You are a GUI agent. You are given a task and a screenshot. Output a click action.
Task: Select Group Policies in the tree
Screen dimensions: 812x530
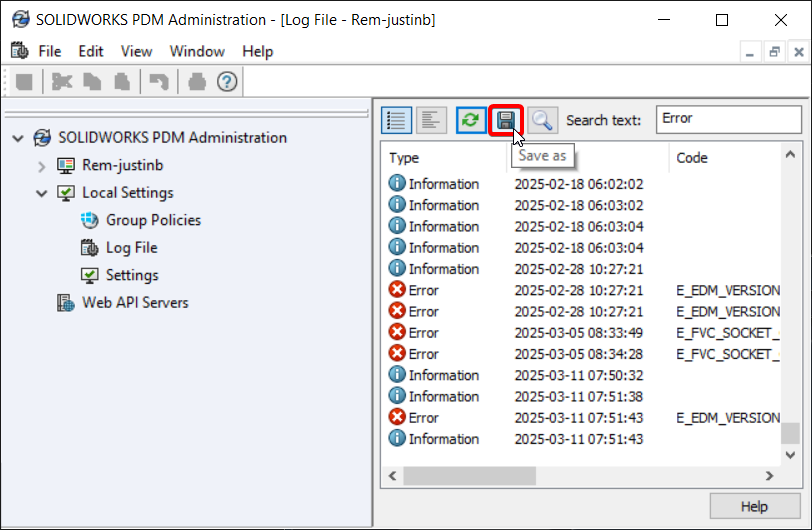(153, 220)
